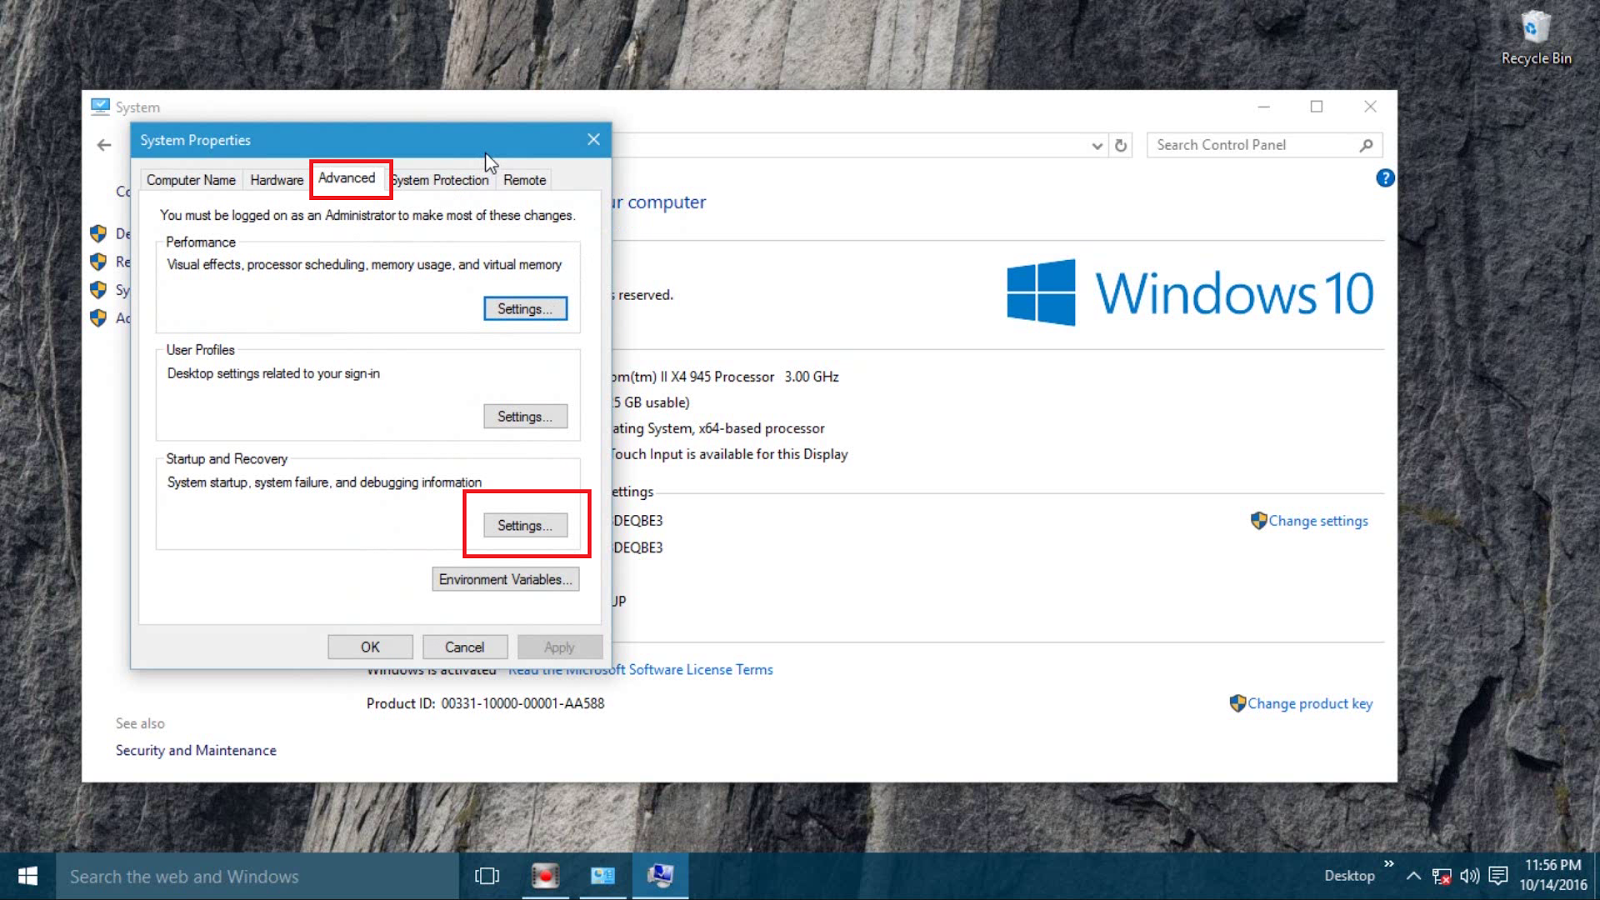This screenshot has height=900, width=1600.
Task: Click the Windows Start button
Action: pyautogui.click(x=27, y=875)
